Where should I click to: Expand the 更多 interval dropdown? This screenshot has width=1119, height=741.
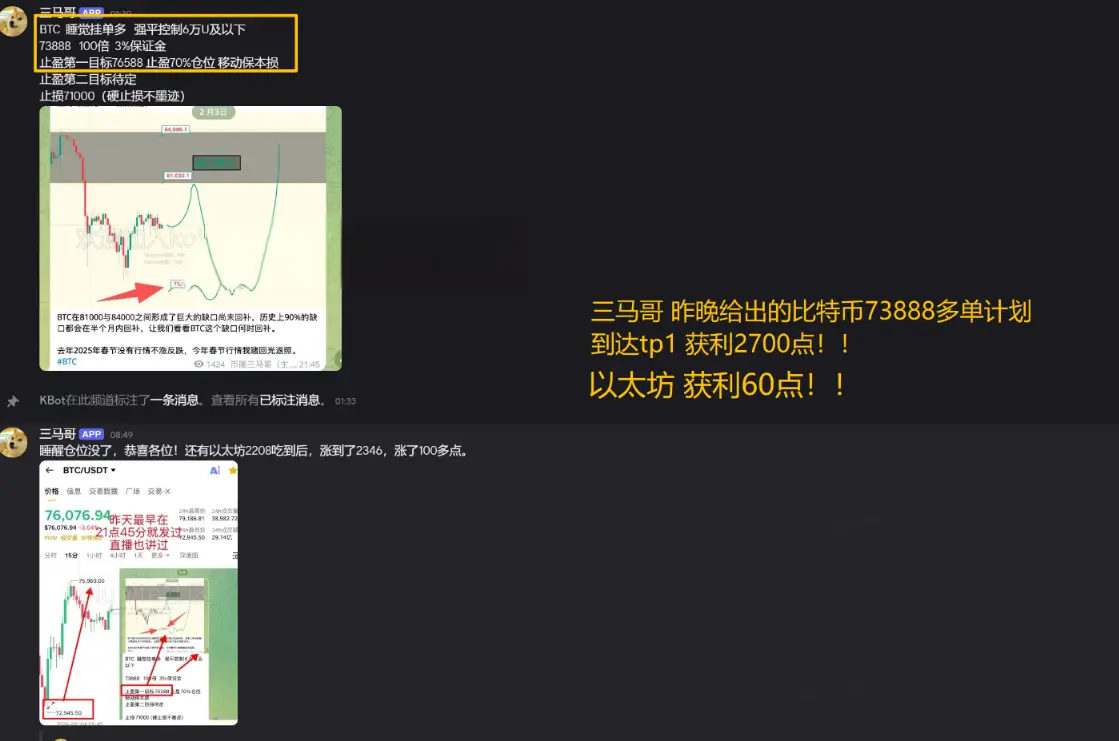click(x=160, y=555)
